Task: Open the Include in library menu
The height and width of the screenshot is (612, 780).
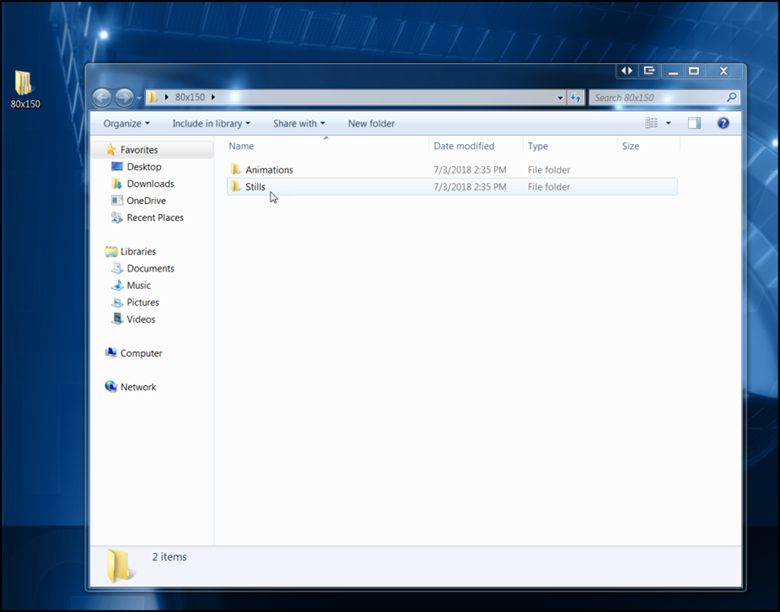Action: (x=211, y=123)
